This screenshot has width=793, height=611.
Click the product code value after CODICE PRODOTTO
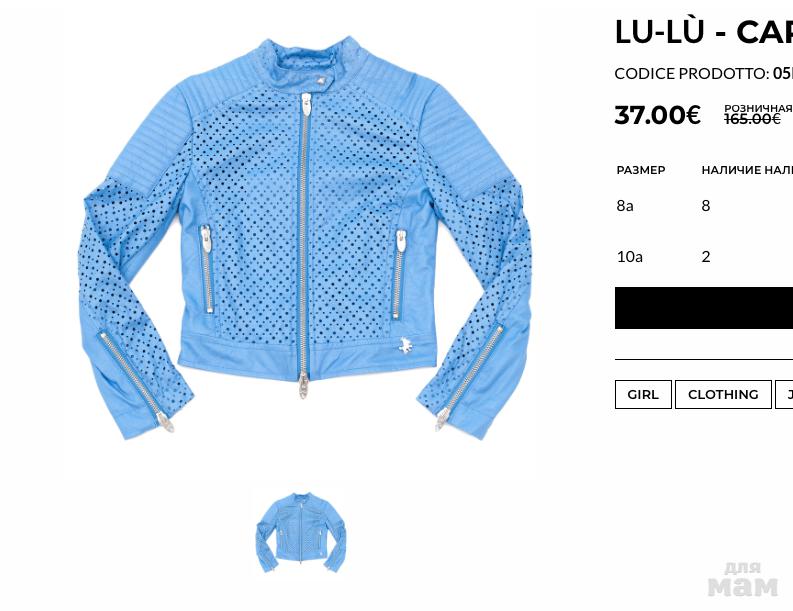[782, 74]
